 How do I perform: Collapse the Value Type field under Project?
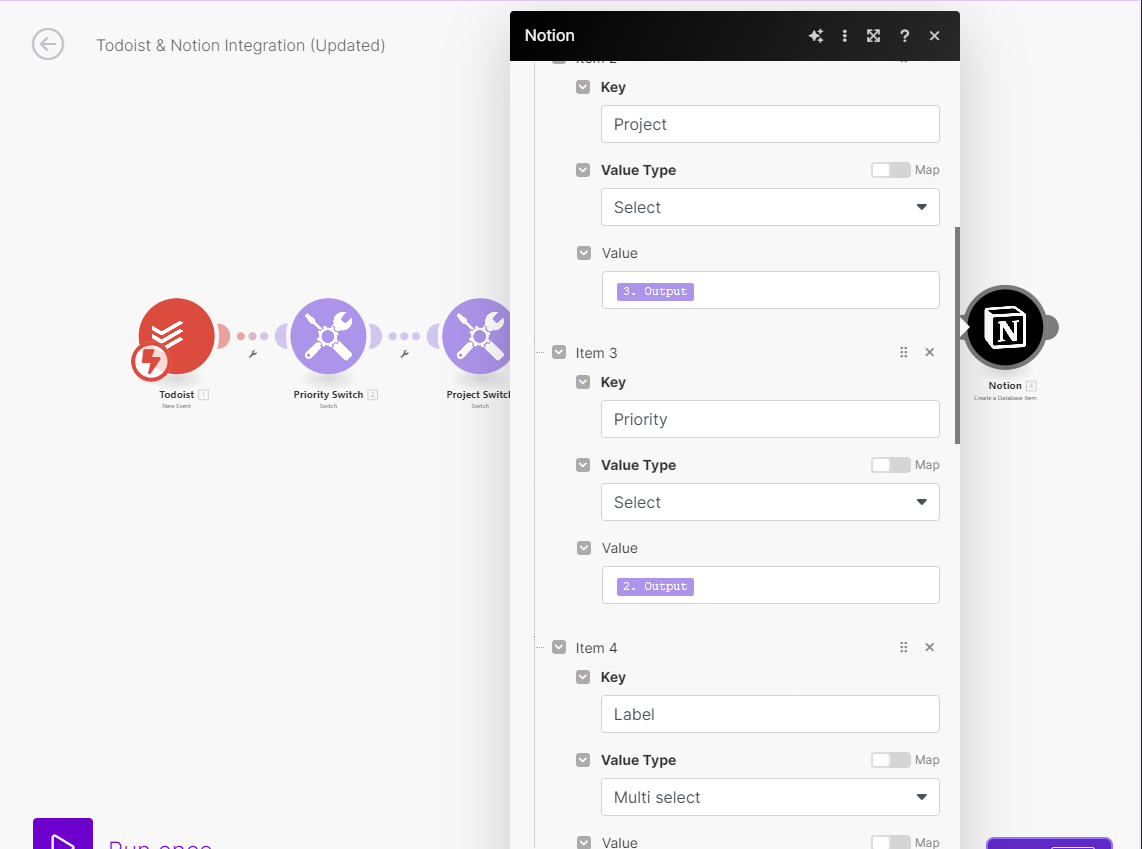click(x=583, y=170)
